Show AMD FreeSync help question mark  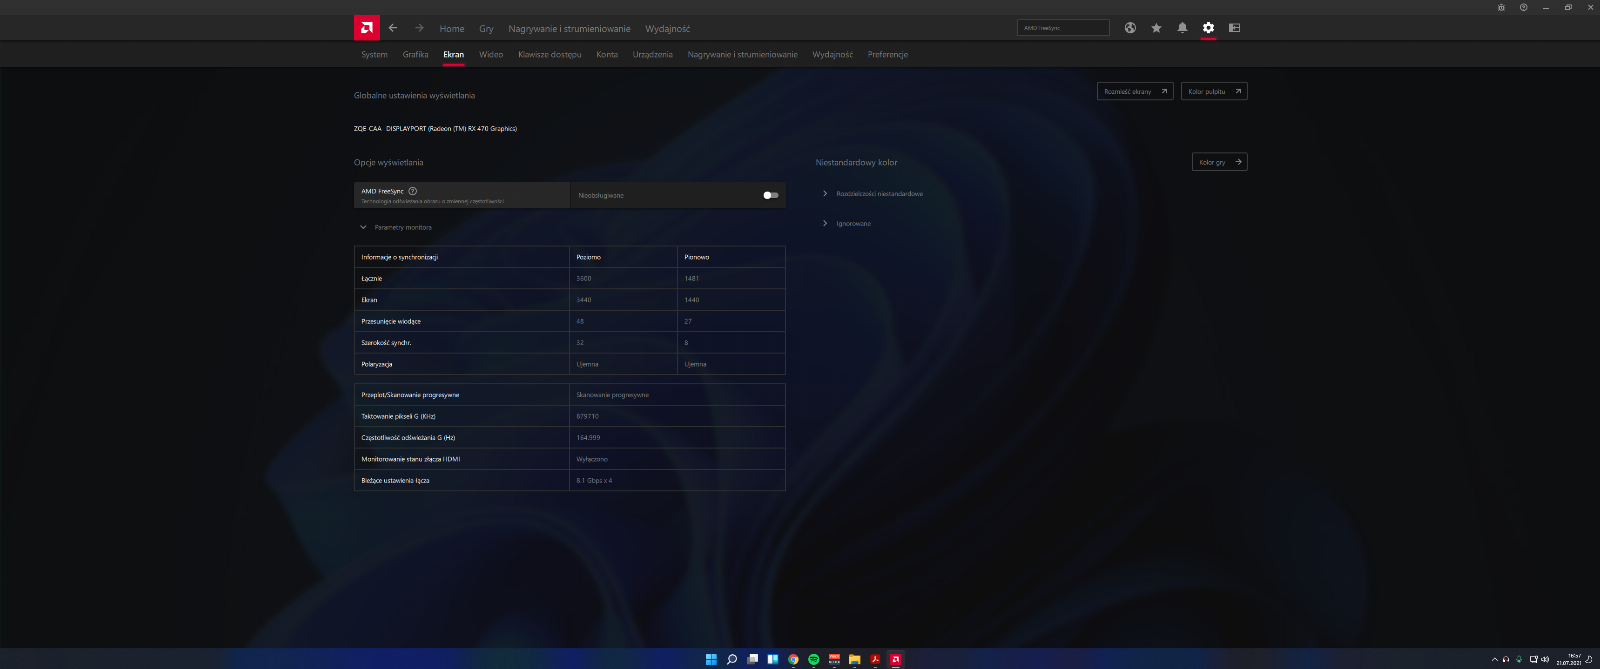412,191
